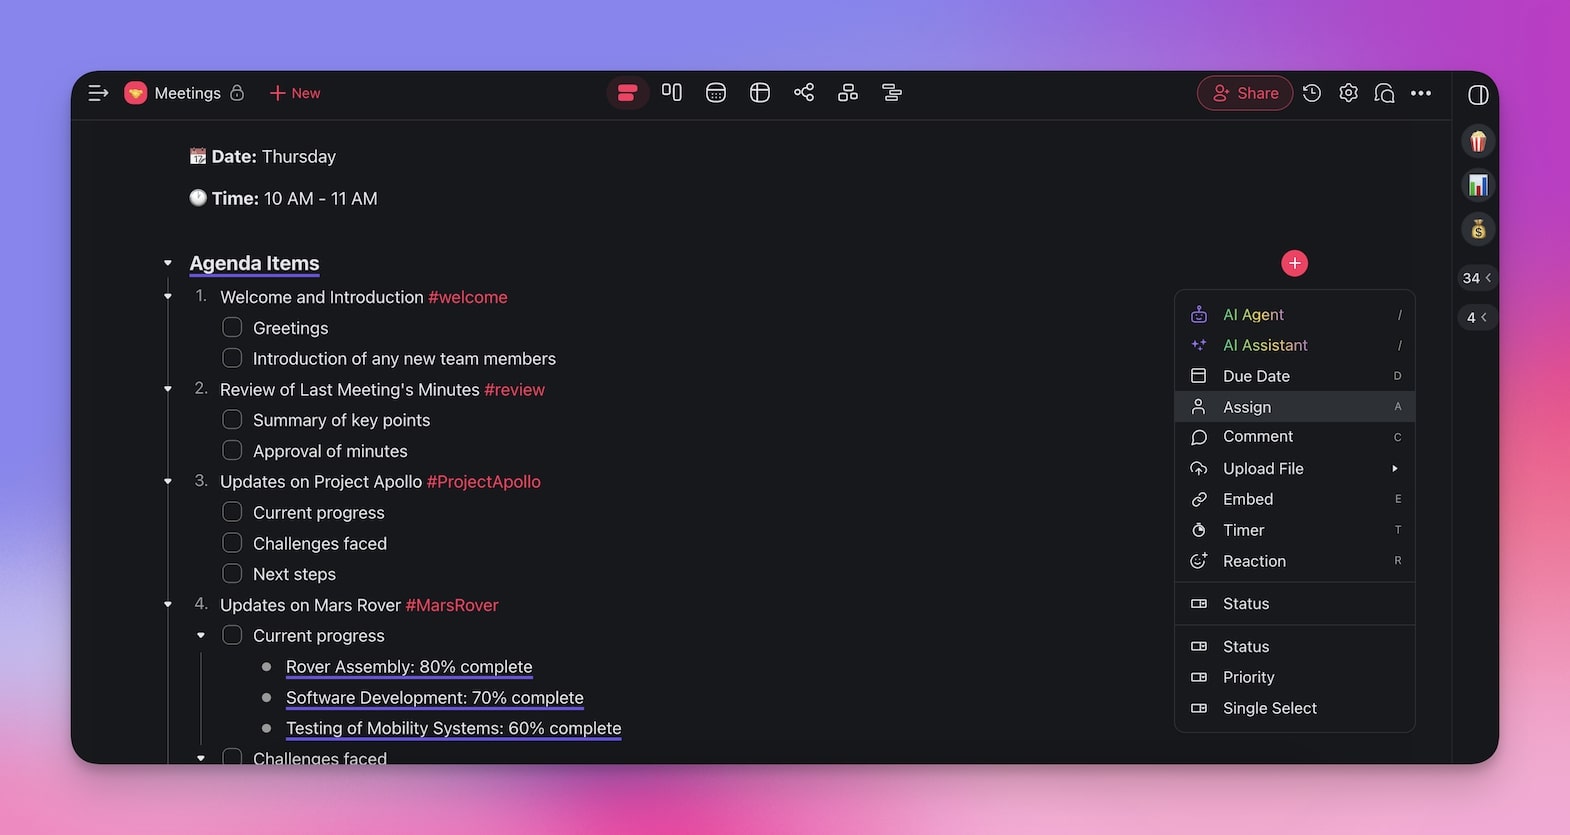
Task: Choose Due Date in the menu
Action: point(1256,376)
